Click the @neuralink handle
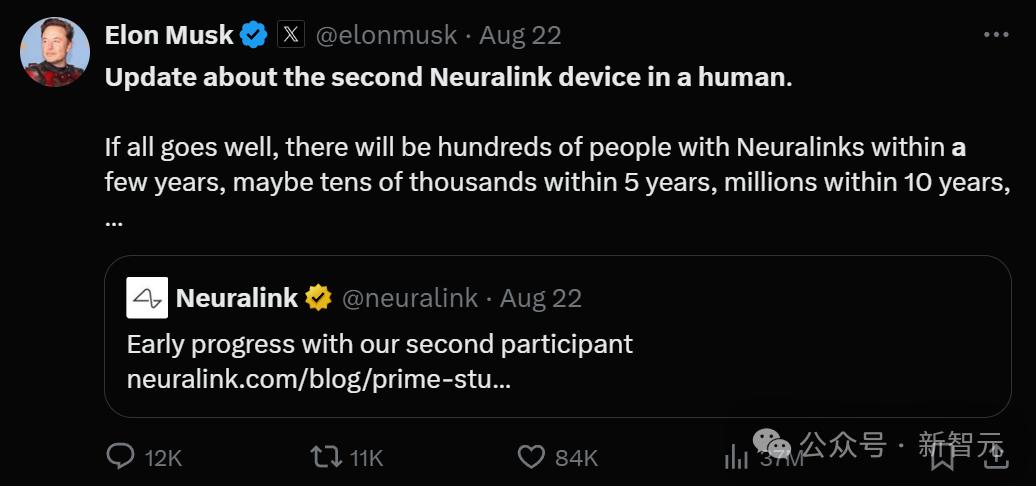 tap(413, 298)
